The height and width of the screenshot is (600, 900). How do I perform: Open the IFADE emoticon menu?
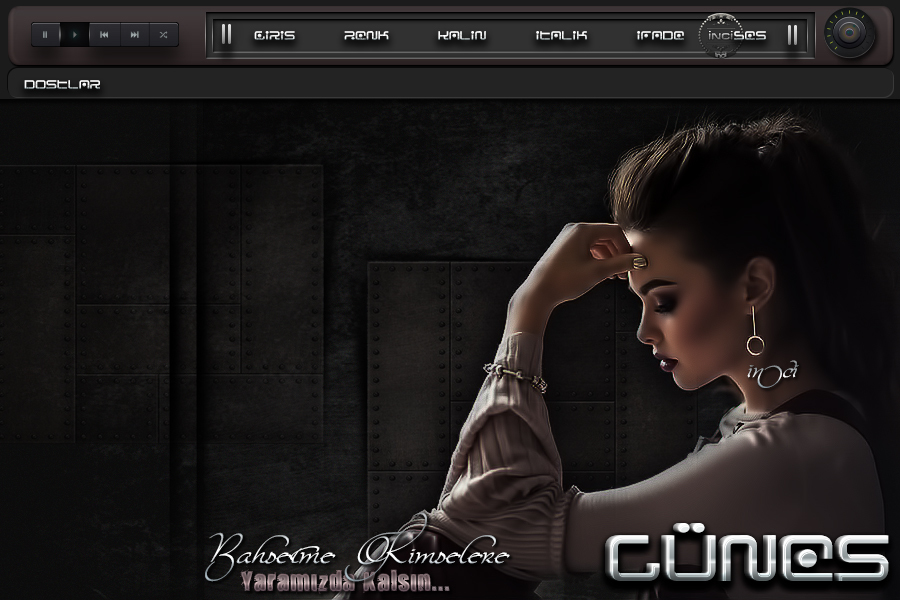point(660,35)
